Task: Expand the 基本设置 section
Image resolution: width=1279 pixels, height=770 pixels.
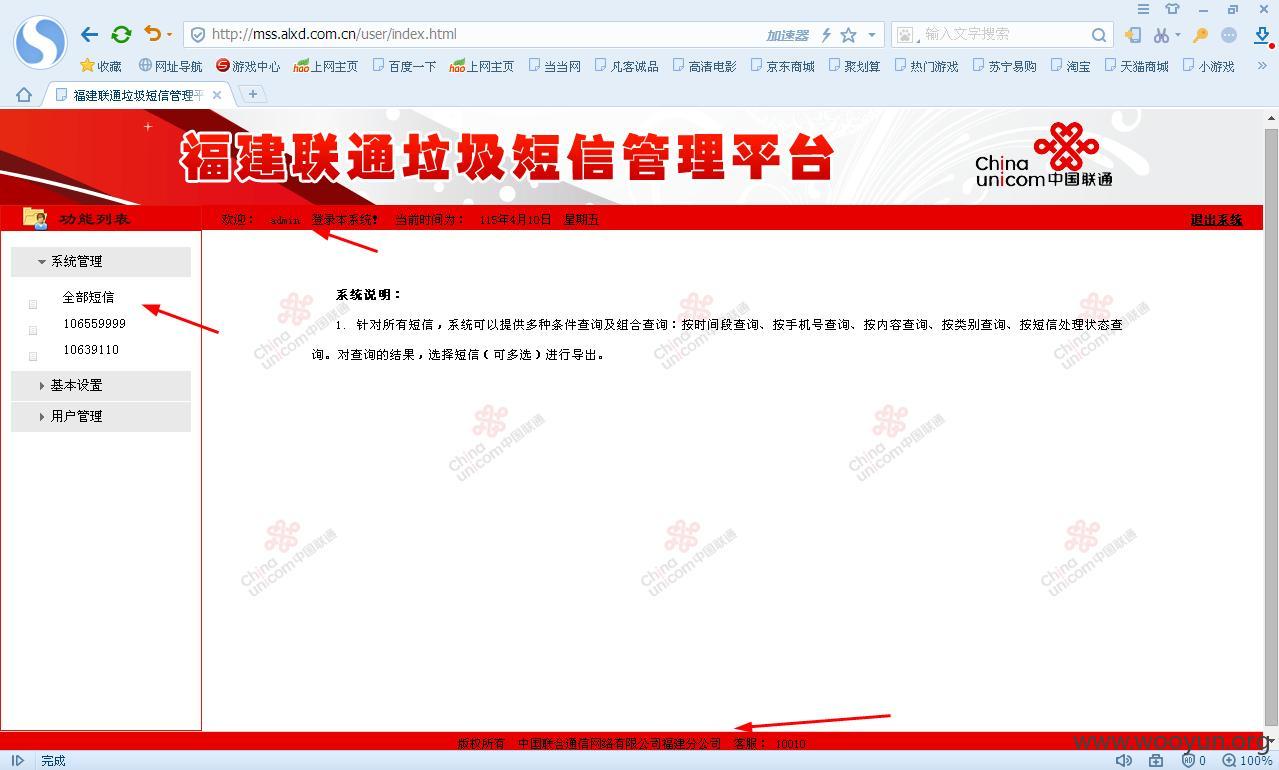Action: coord(100,385)
